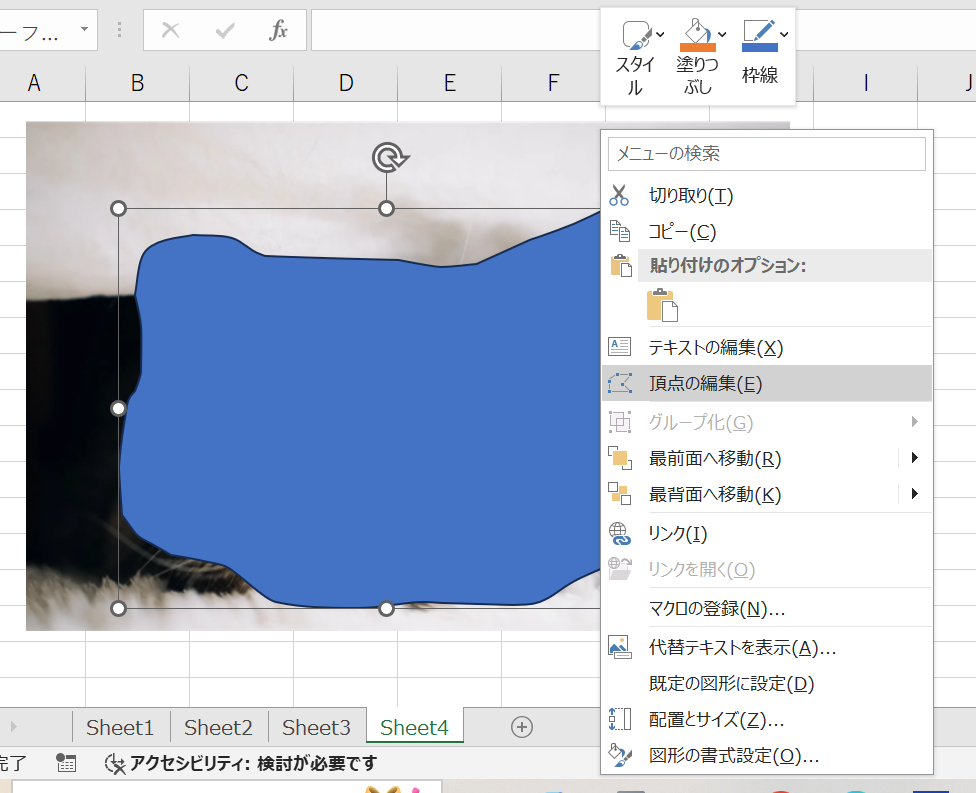Select column B header
The image size is (976, 793).
pos(138,83)
